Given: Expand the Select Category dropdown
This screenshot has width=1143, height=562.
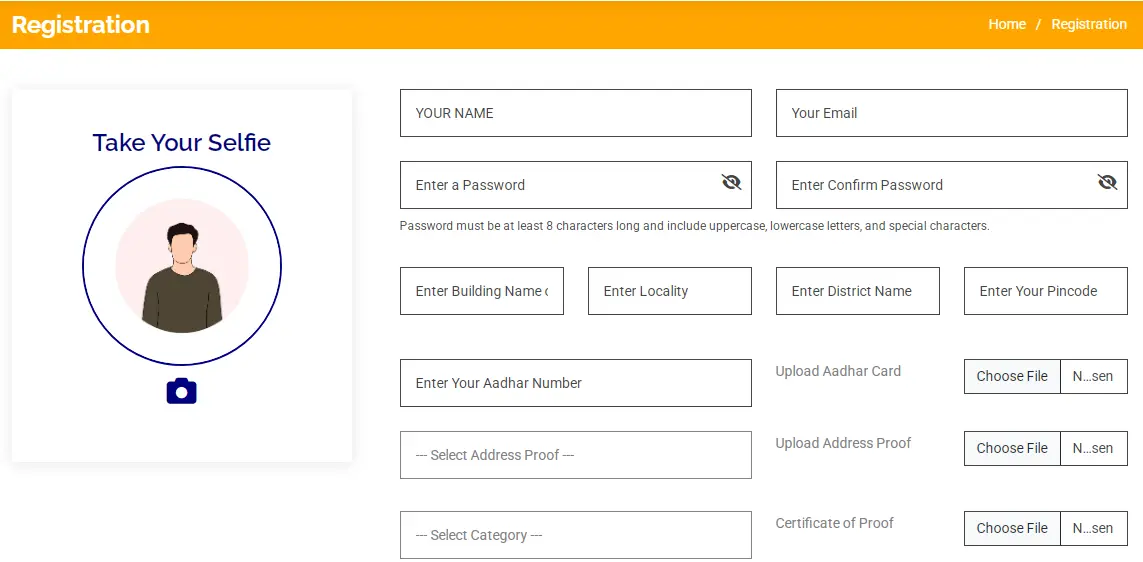Looking at the screenshot, I should [x=575, y=535].
